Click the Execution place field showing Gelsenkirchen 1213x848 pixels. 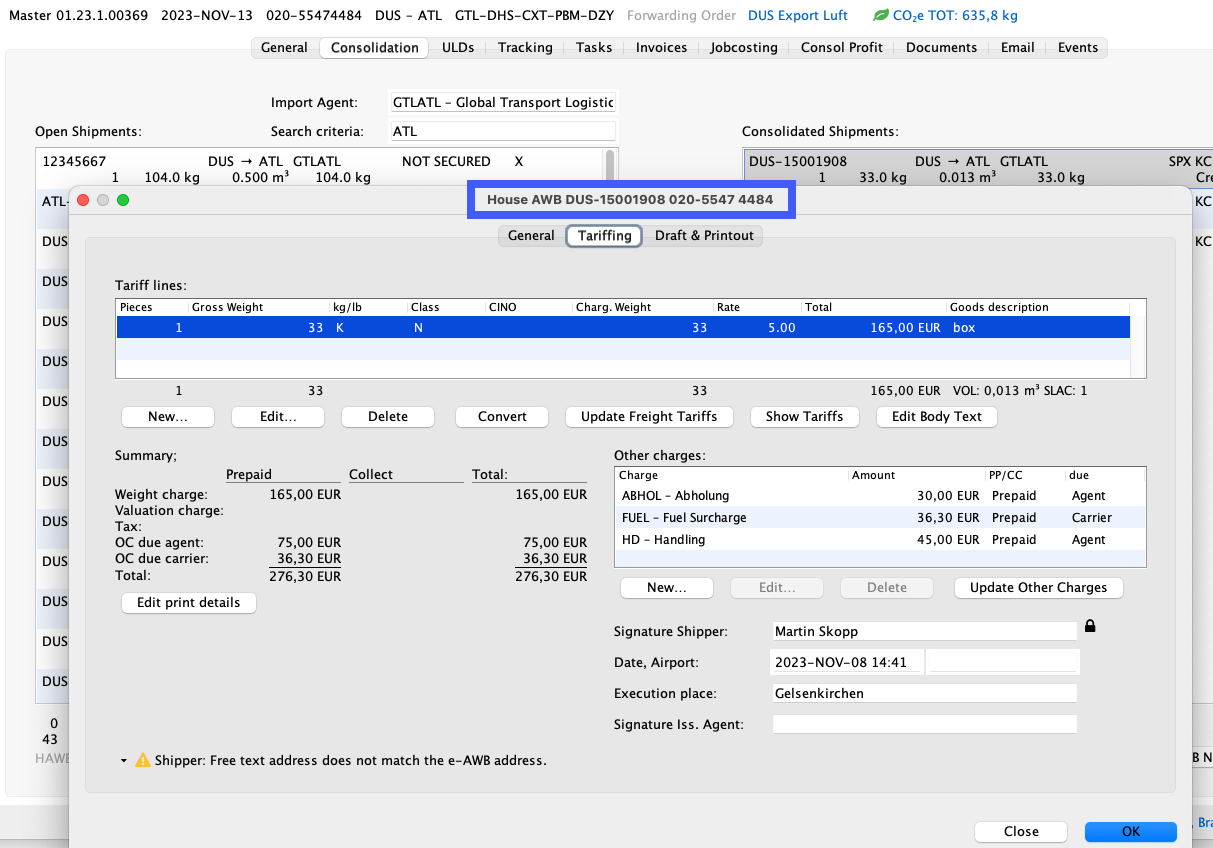point(924,692)
